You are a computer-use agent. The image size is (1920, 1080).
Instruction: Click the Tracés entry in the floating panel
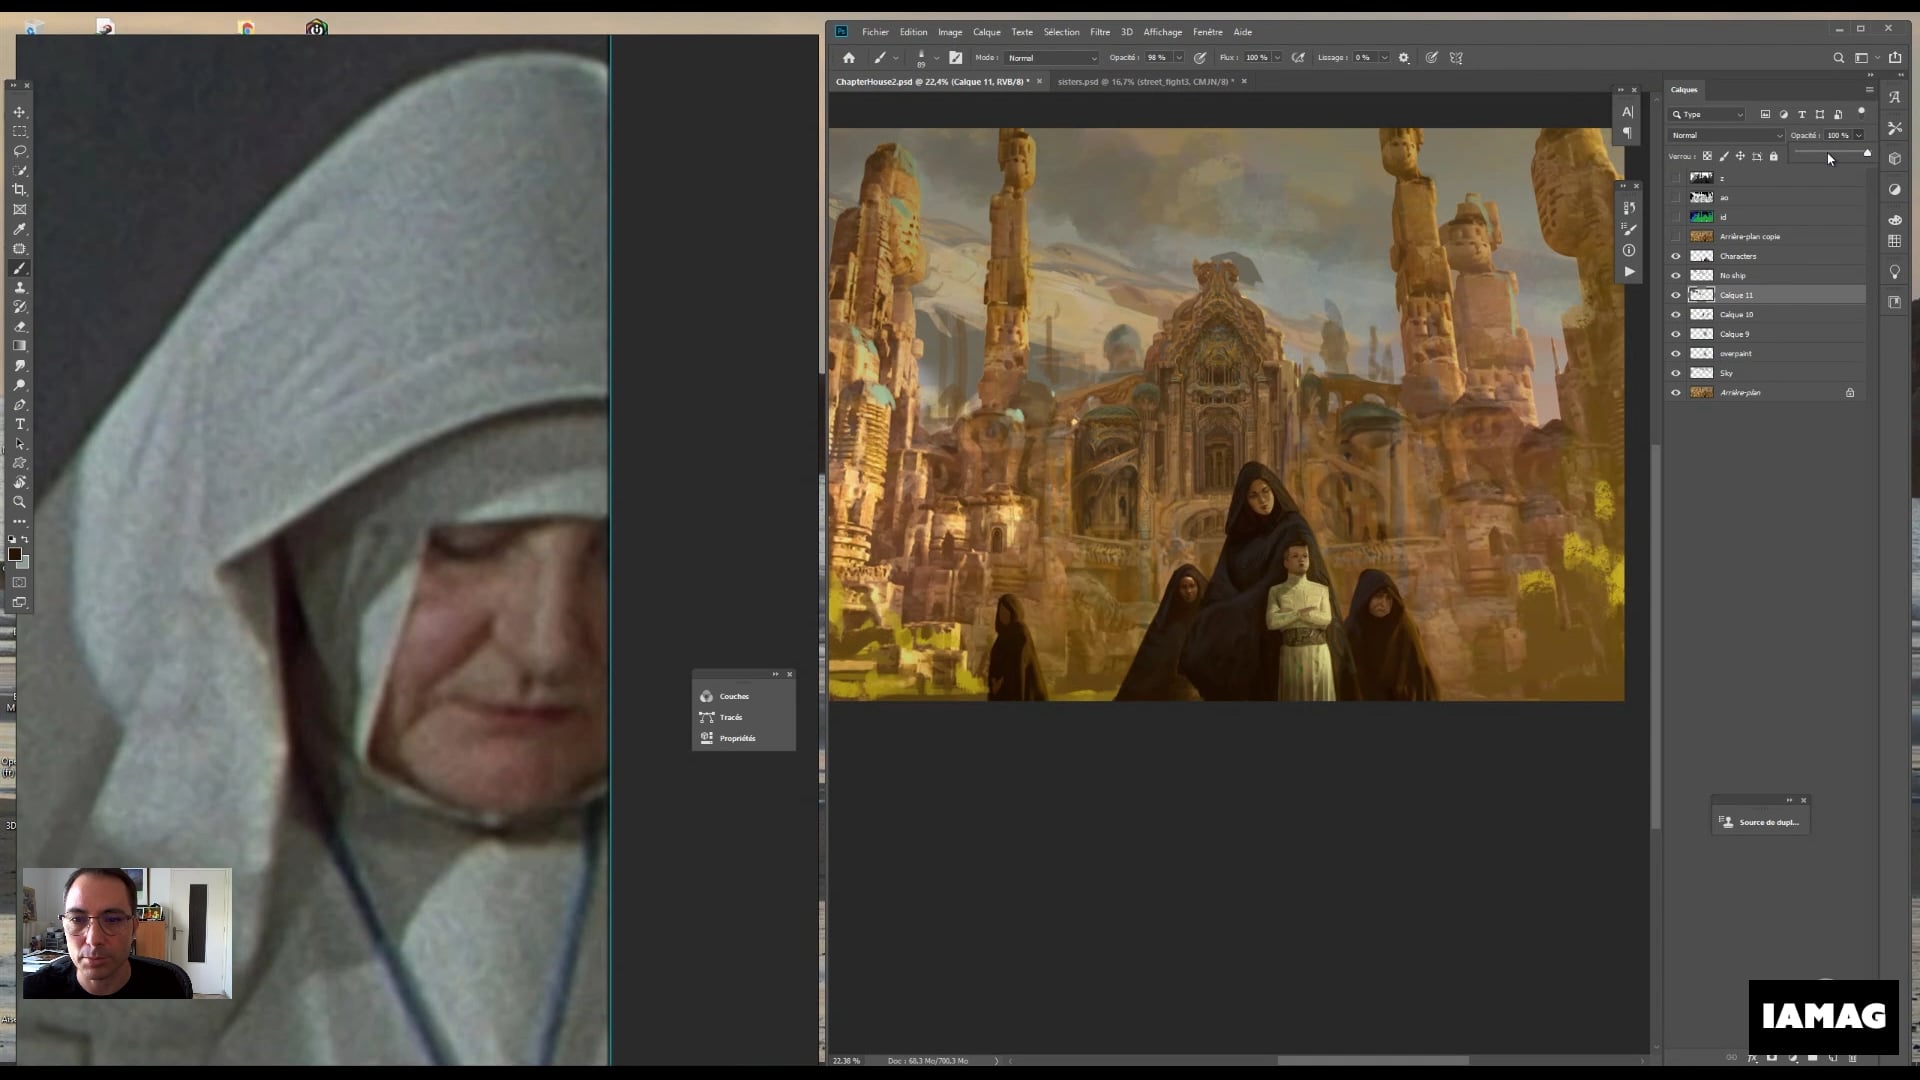coord(731,717)
